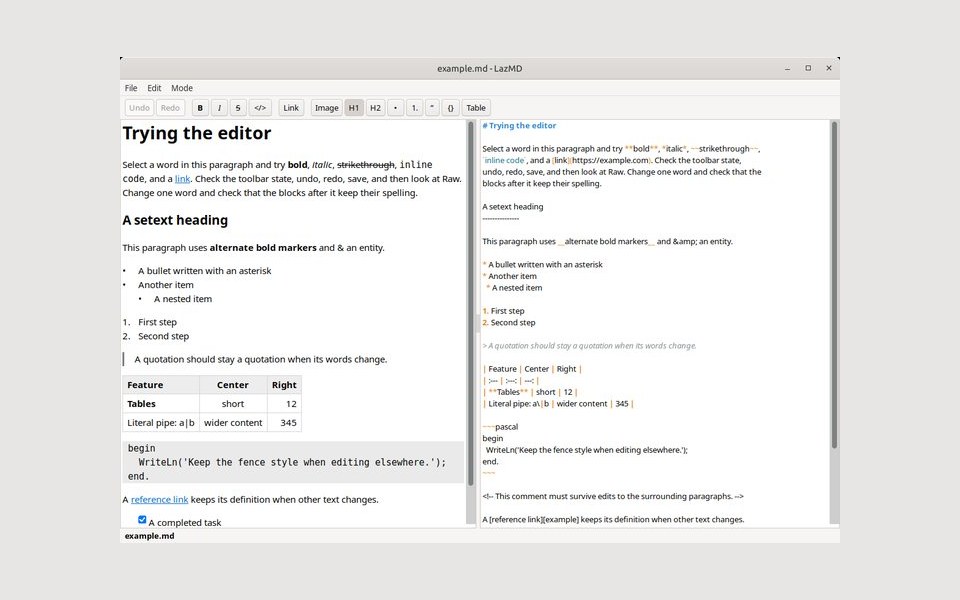Click the HTML comment line in the raw pane
This screenshot has width=960, height=600.
coord(613,497)
